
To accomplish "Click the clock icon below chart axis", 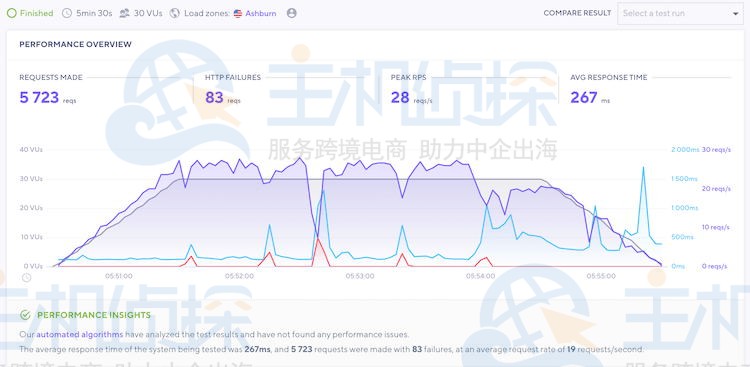I will (27, 277).
